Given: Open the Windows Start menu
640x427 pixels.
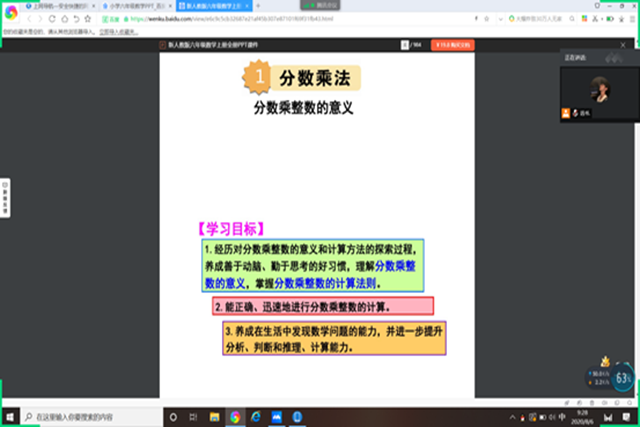Looking at the screenshot, I should tap(9, 416).
